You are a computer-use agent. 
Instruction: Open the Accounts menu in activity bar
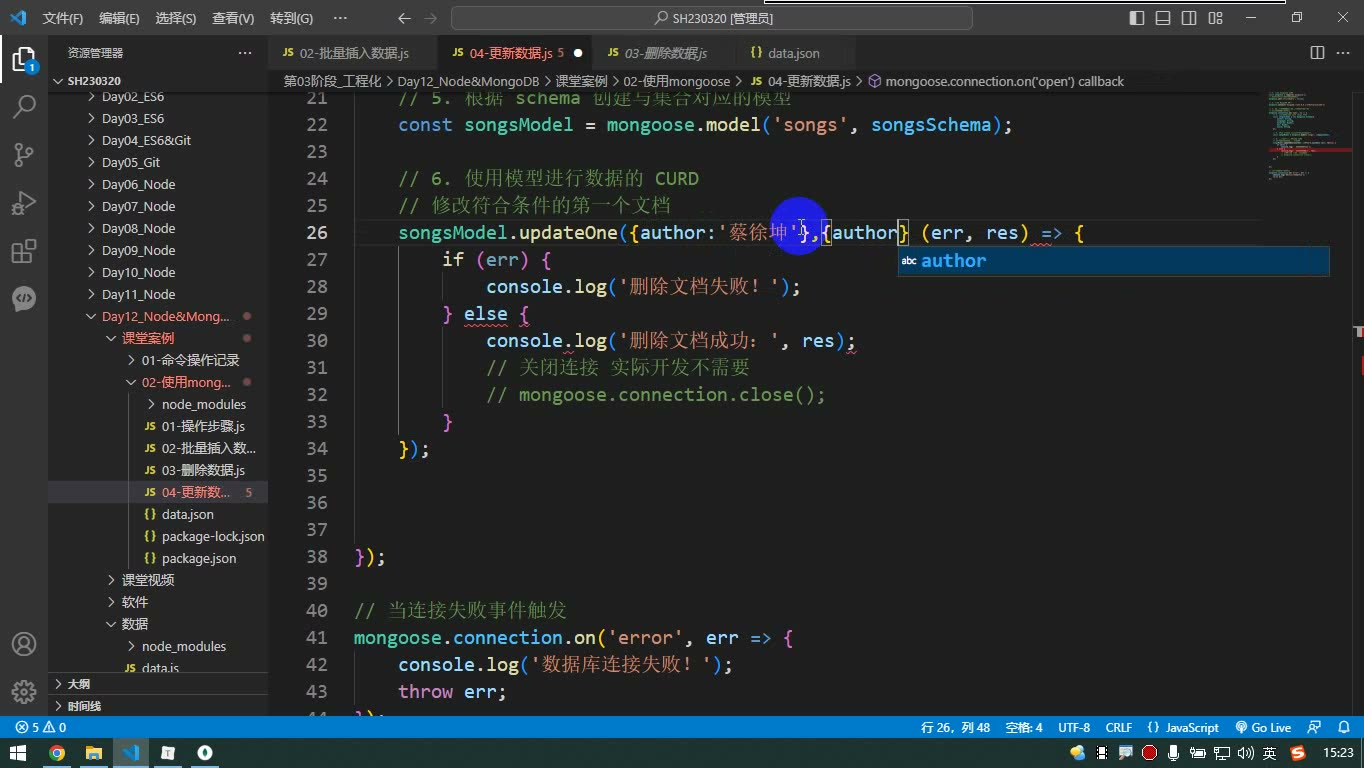[x=24, y=644]
